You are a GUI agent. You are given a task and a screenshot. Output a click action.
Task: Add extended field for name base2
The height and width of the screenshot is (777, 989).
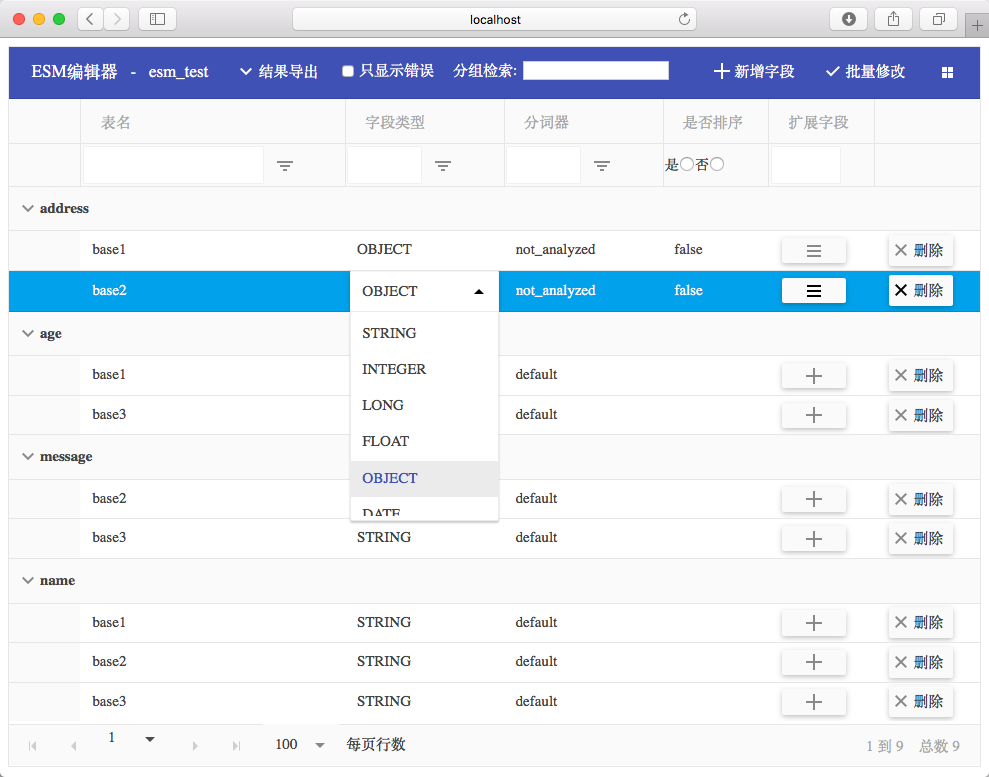[x=814, y=662]
